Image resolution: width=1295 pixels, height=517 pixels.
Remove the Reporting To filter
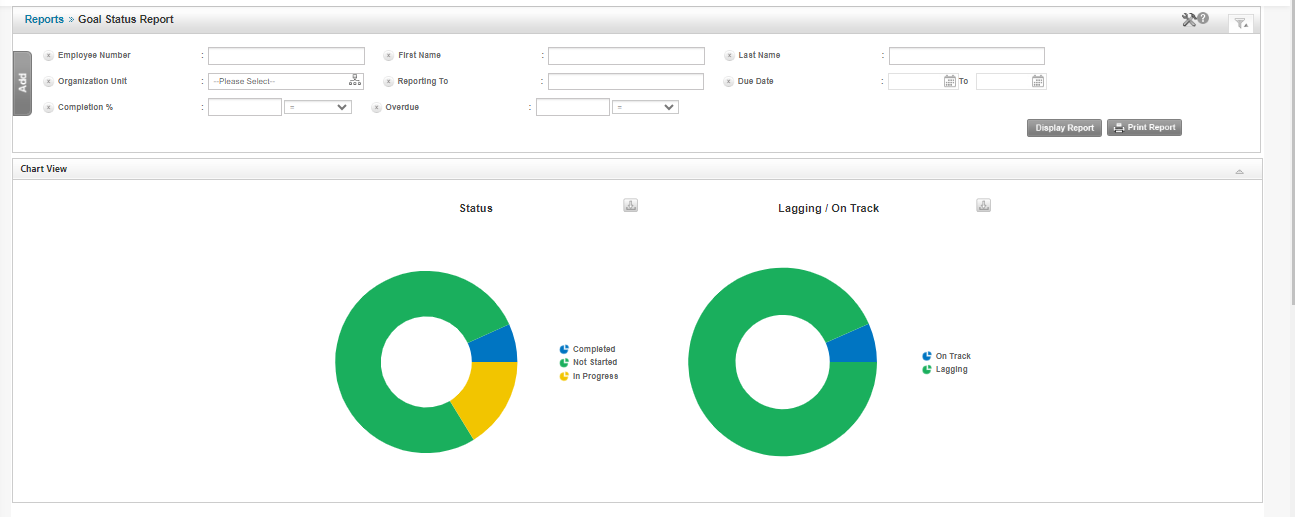(x=388, y=82)
